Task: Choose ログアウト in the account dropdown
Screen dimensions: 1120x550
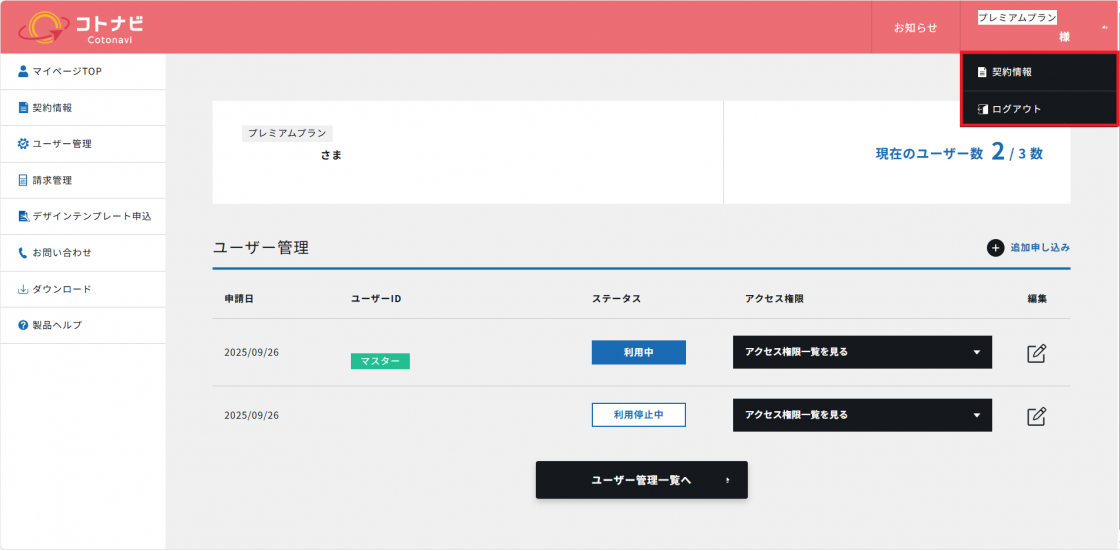Action: coord(1016,109)
